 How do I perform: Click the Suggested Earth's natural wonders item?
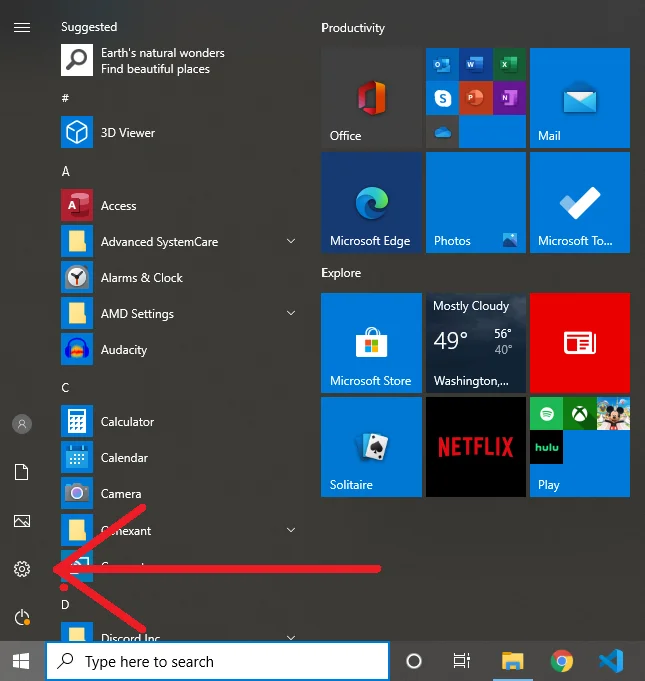coord(178,60)
